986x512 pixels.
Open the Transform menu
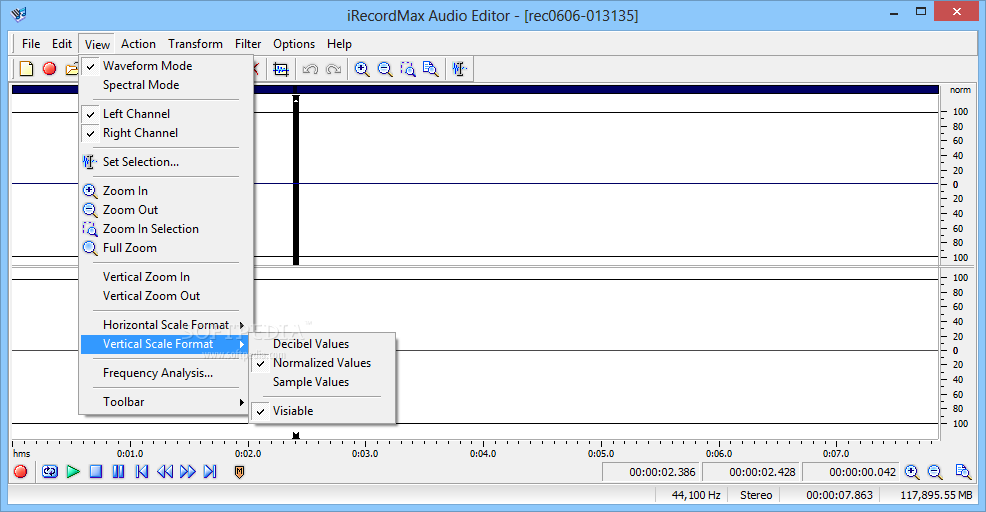click(195, 44)
